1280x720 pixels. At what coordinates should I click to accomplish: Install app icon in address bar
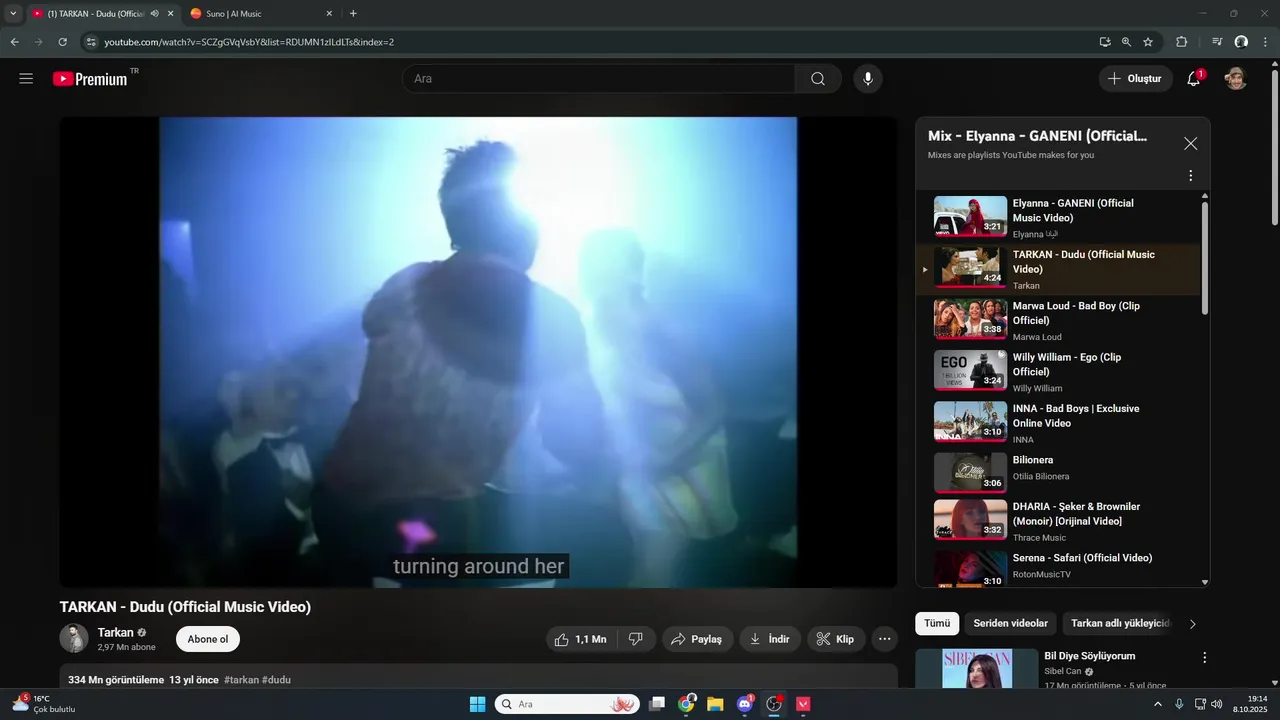click(1104, 42)
